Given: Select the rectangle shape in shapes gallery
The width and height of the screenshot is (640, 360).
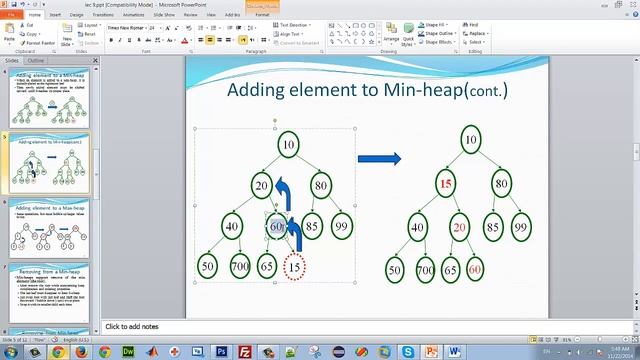Looking at the screenshot, I should pos(356,25).
